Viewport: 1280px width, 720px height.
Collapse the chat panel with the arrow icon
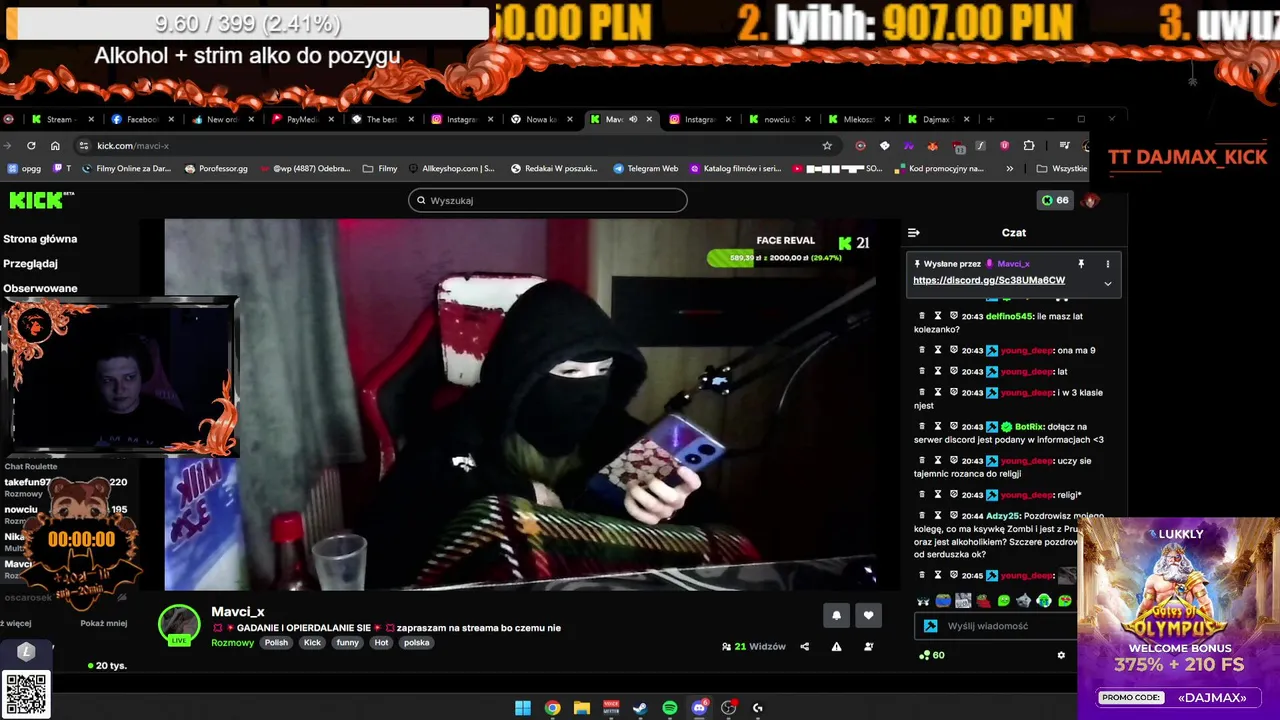point(913,232)
